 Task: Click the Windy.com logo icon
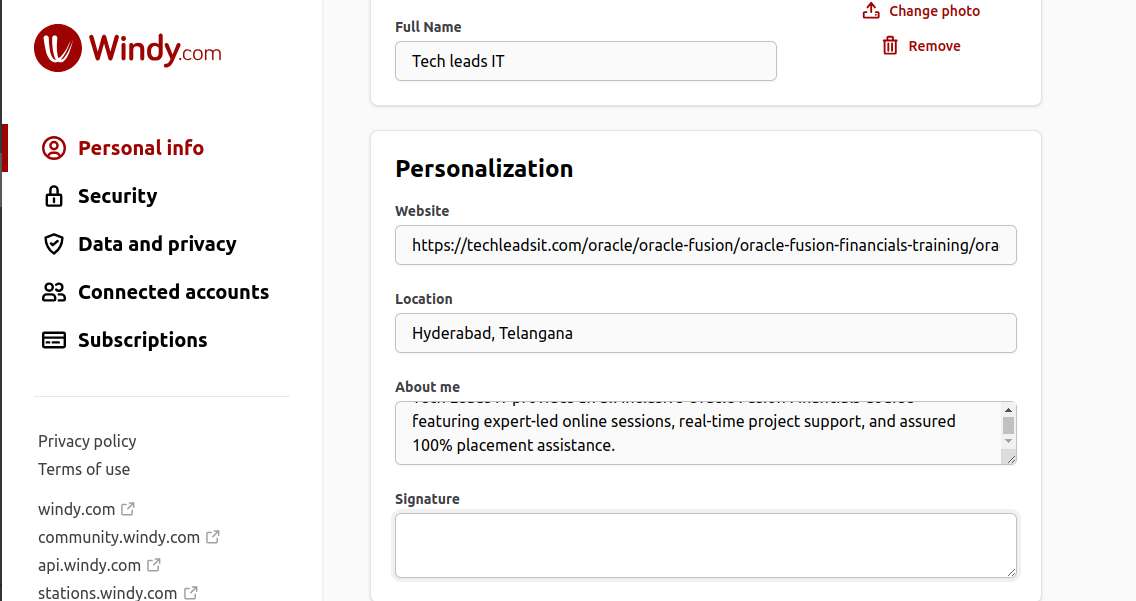[x=57, y=48]
